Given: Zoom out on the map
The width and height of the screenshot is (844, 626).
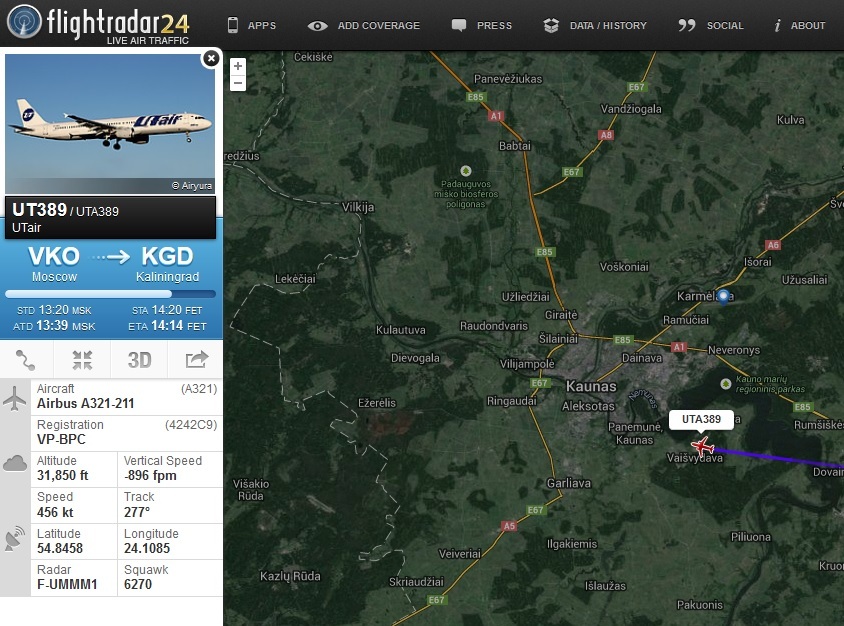Looking at the screenshot, I should [x=238, y=83].
